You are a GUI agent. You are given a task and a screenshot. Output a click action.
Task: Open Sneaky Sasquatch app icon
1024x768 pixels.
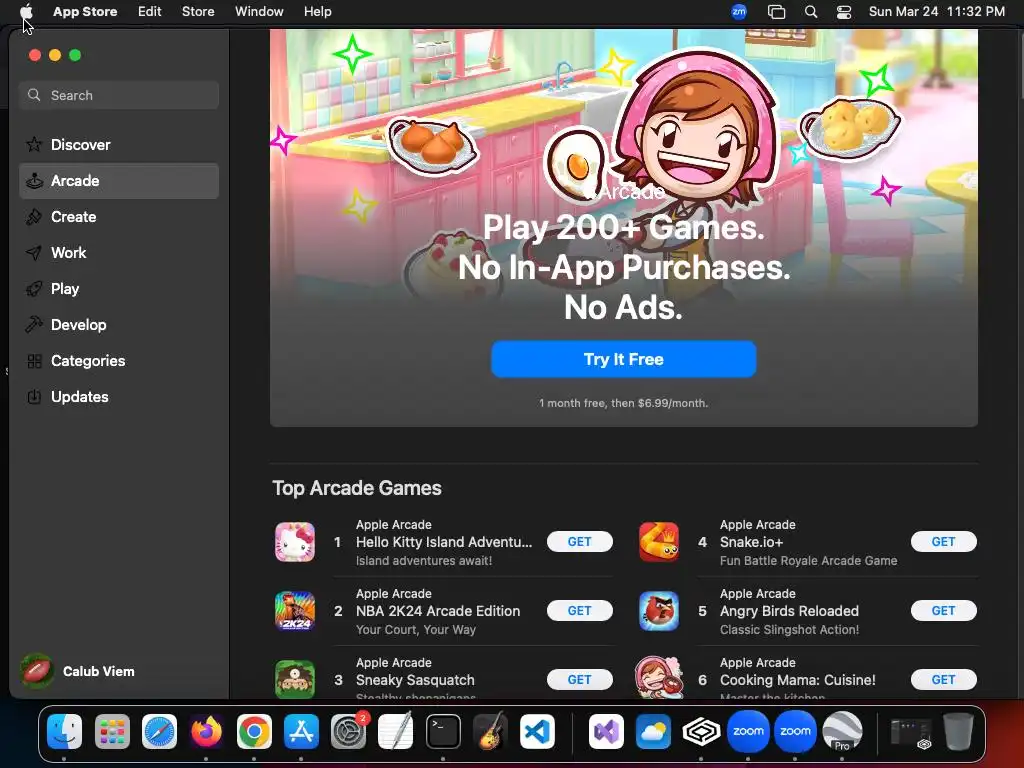coord(295,679)
